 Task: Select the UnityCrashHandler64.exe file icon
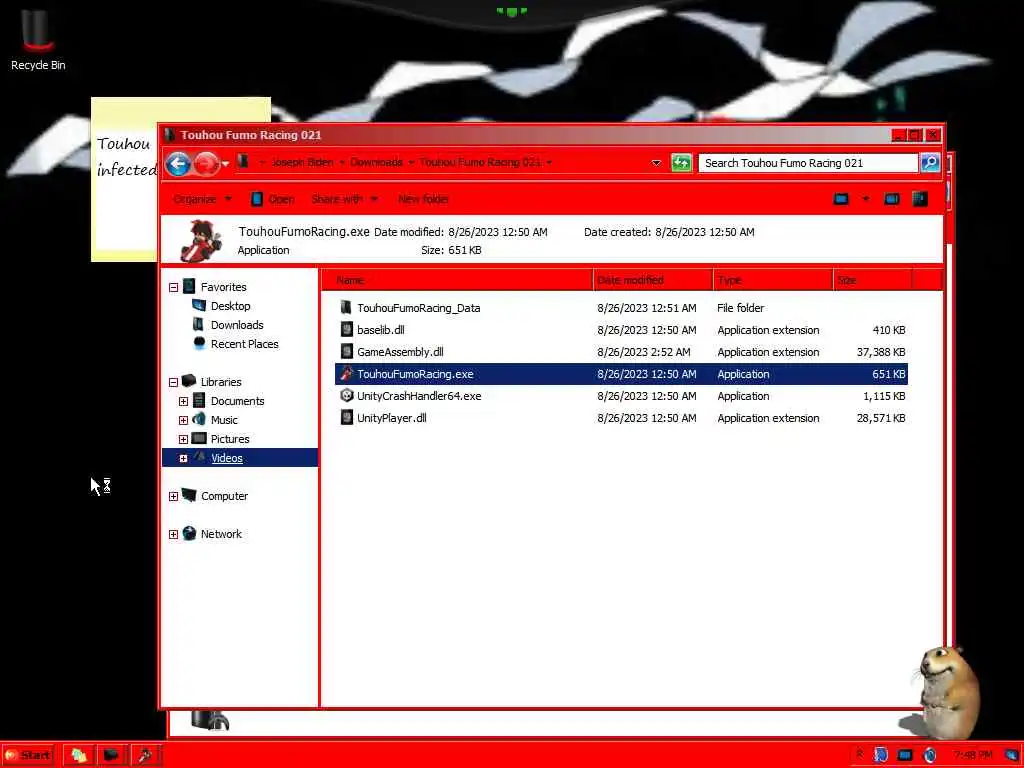point(347,396)
